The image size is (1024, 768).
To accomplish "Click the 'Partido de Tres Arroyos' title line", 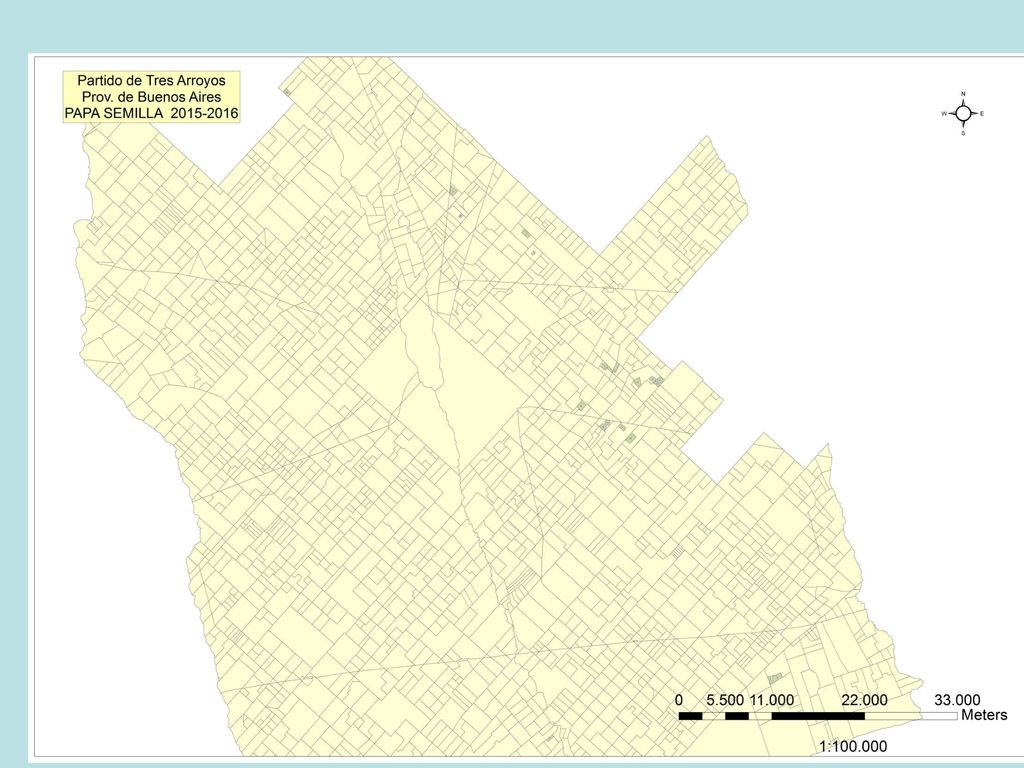I will pyautogui.click(x=152, y=80).
